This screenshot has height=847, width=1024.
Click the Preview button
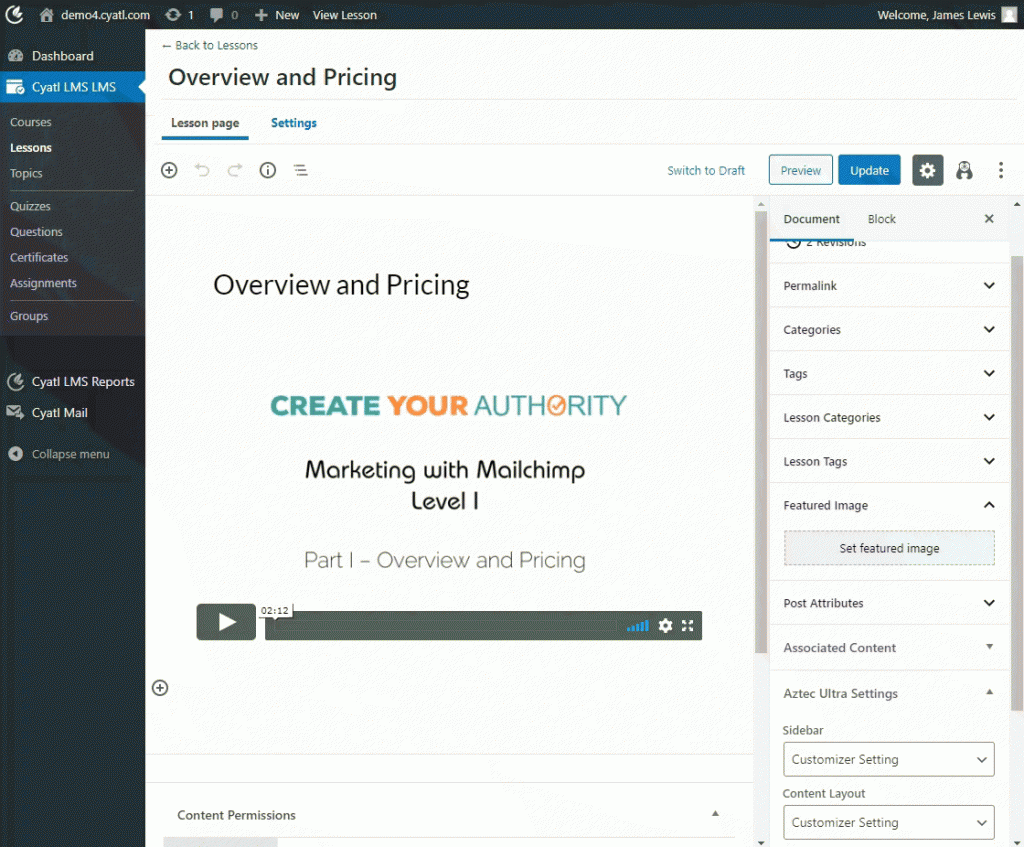click(x=801, y=170)
